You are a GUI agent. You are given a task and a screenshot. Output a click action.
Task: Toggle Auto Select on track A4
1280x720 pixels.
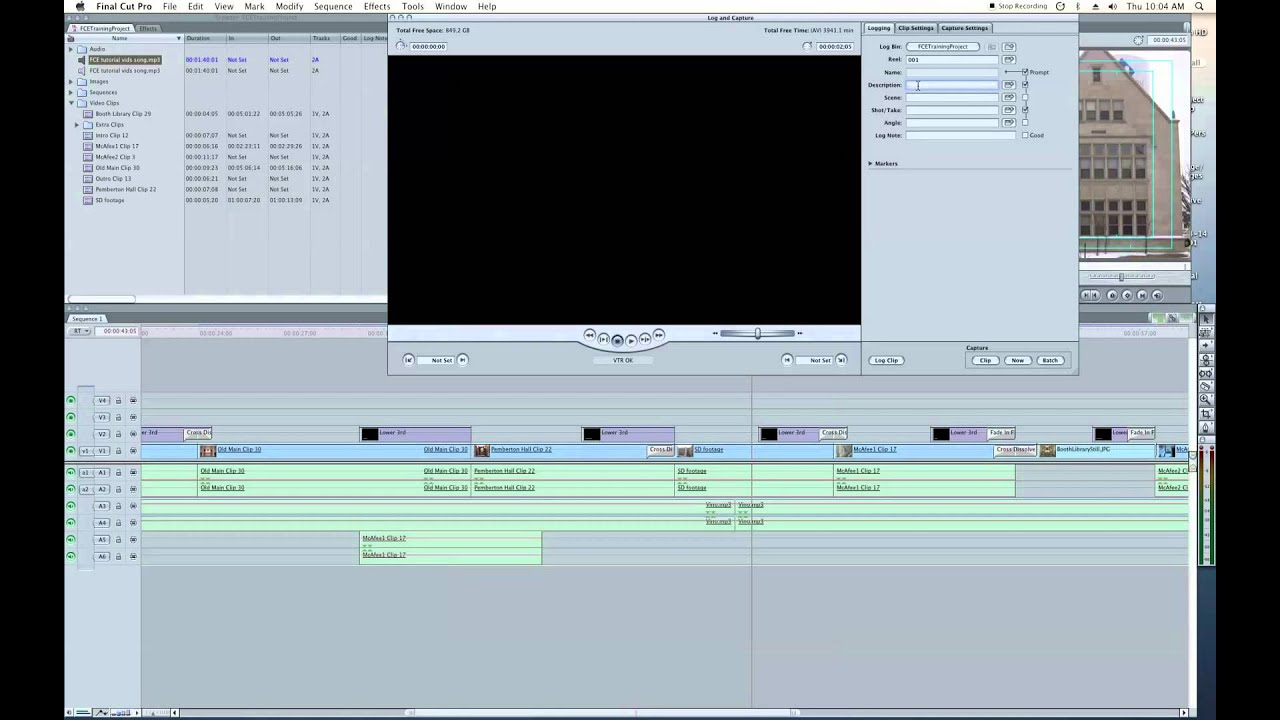[133, 522]
